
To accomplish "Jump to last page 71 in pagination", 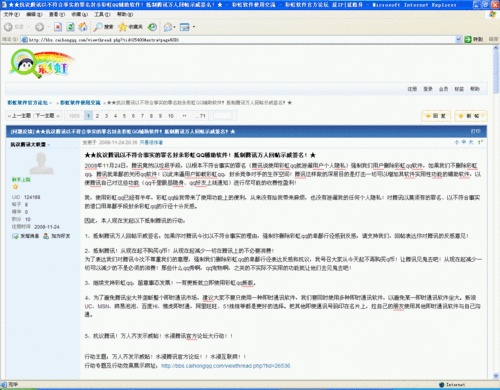I will point(201,116).
